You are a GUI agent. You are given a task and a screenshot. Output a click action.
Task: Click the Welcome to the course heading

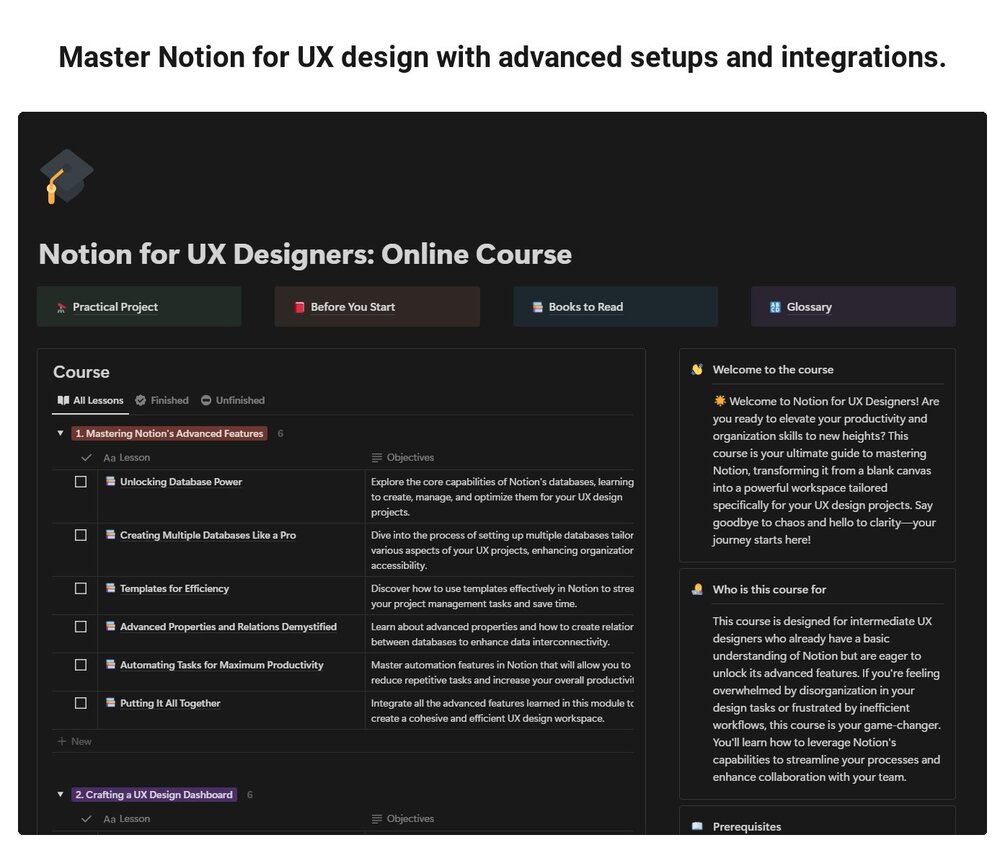coord(773,370)
